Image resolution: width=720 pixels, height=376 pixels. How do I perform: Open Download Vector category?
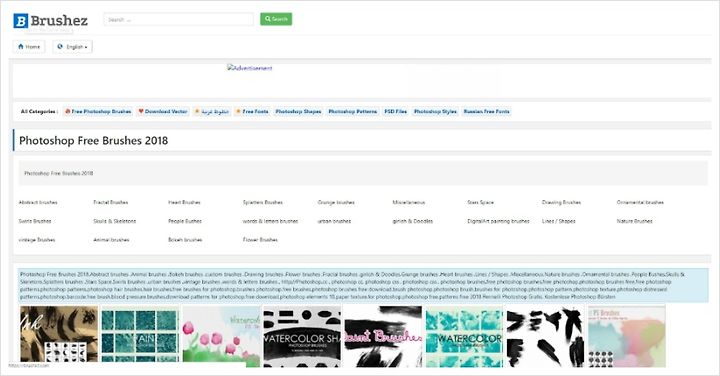click(x=163, y=112)
